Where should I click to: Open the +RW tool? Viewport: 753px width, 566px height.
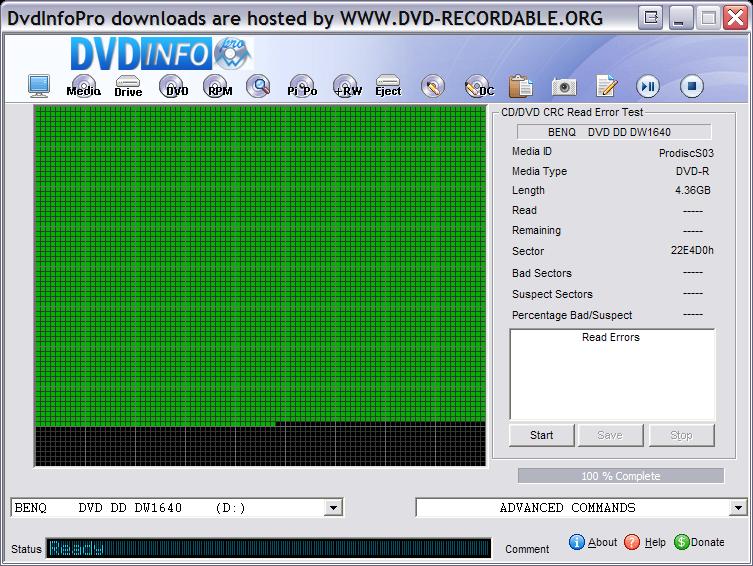click(347, 86)
